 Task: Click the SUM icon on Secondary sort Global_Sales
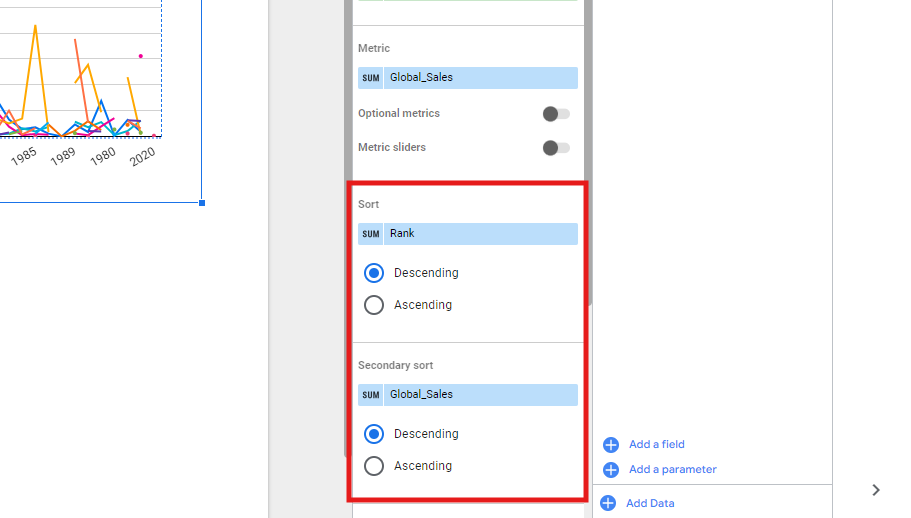click(371, 395)
